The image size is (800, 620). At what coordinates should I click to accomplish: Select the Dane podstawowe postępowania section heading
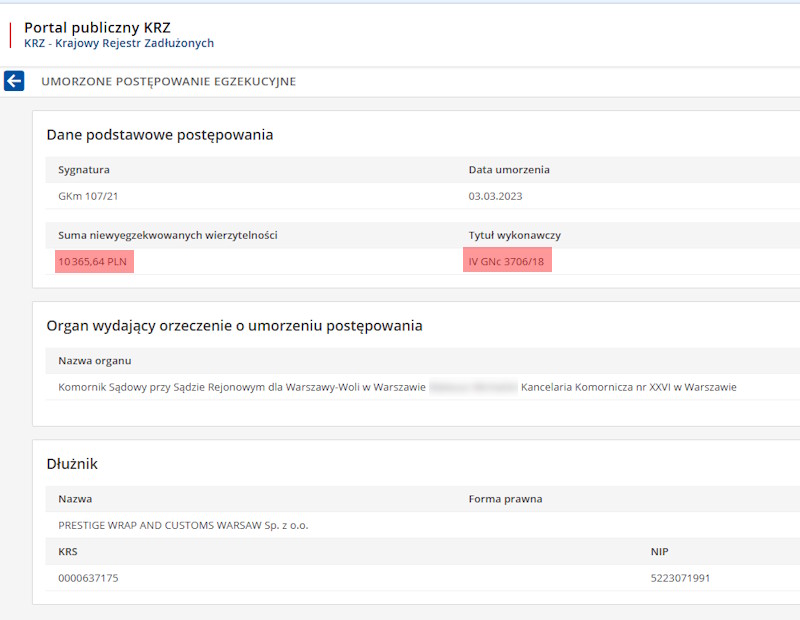coord(160,134)
